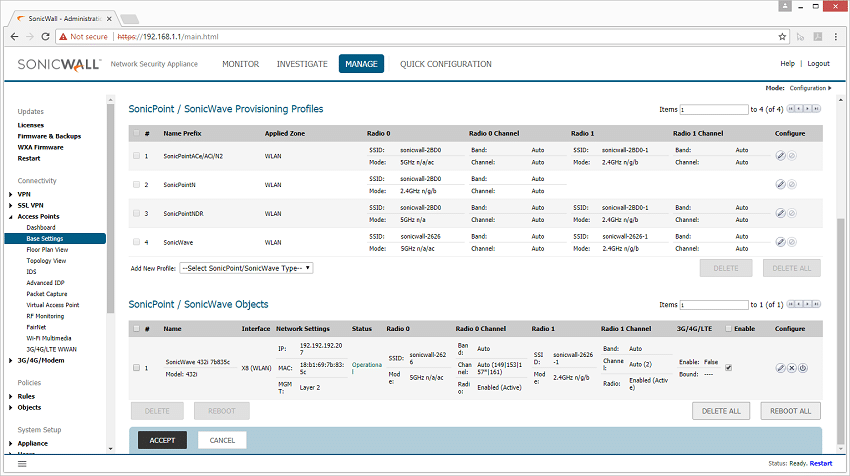Click the Restart link in status bar
The image size is (850, 476).
(821, 464)
